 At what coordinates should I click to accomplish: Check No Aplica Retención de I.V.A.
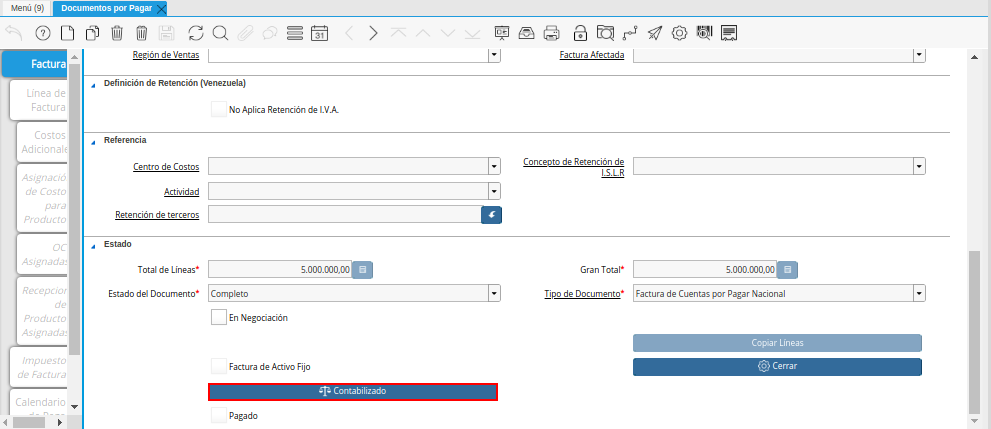219,109
